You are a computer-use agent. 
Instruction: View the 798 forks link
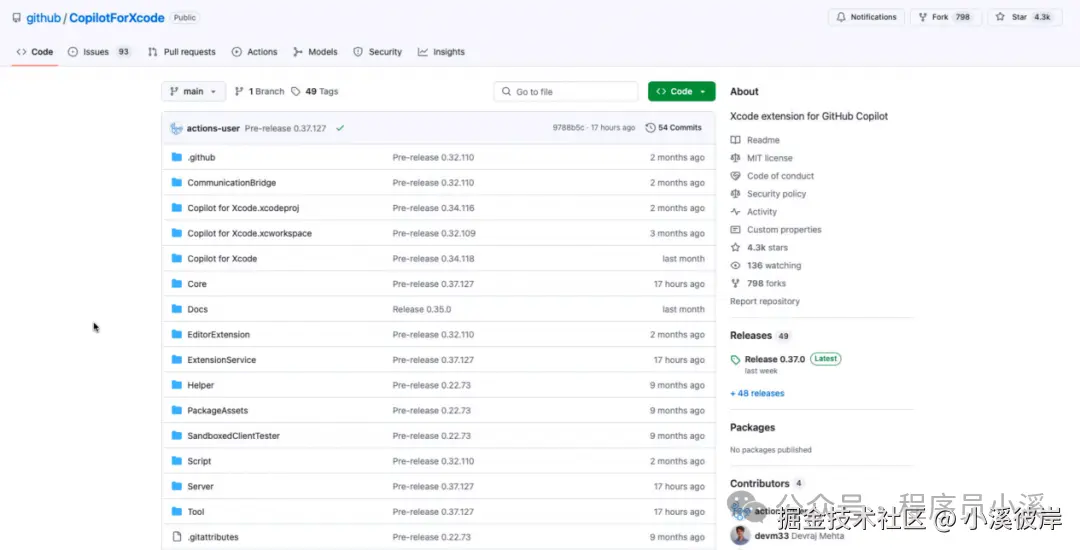(766, 283)
